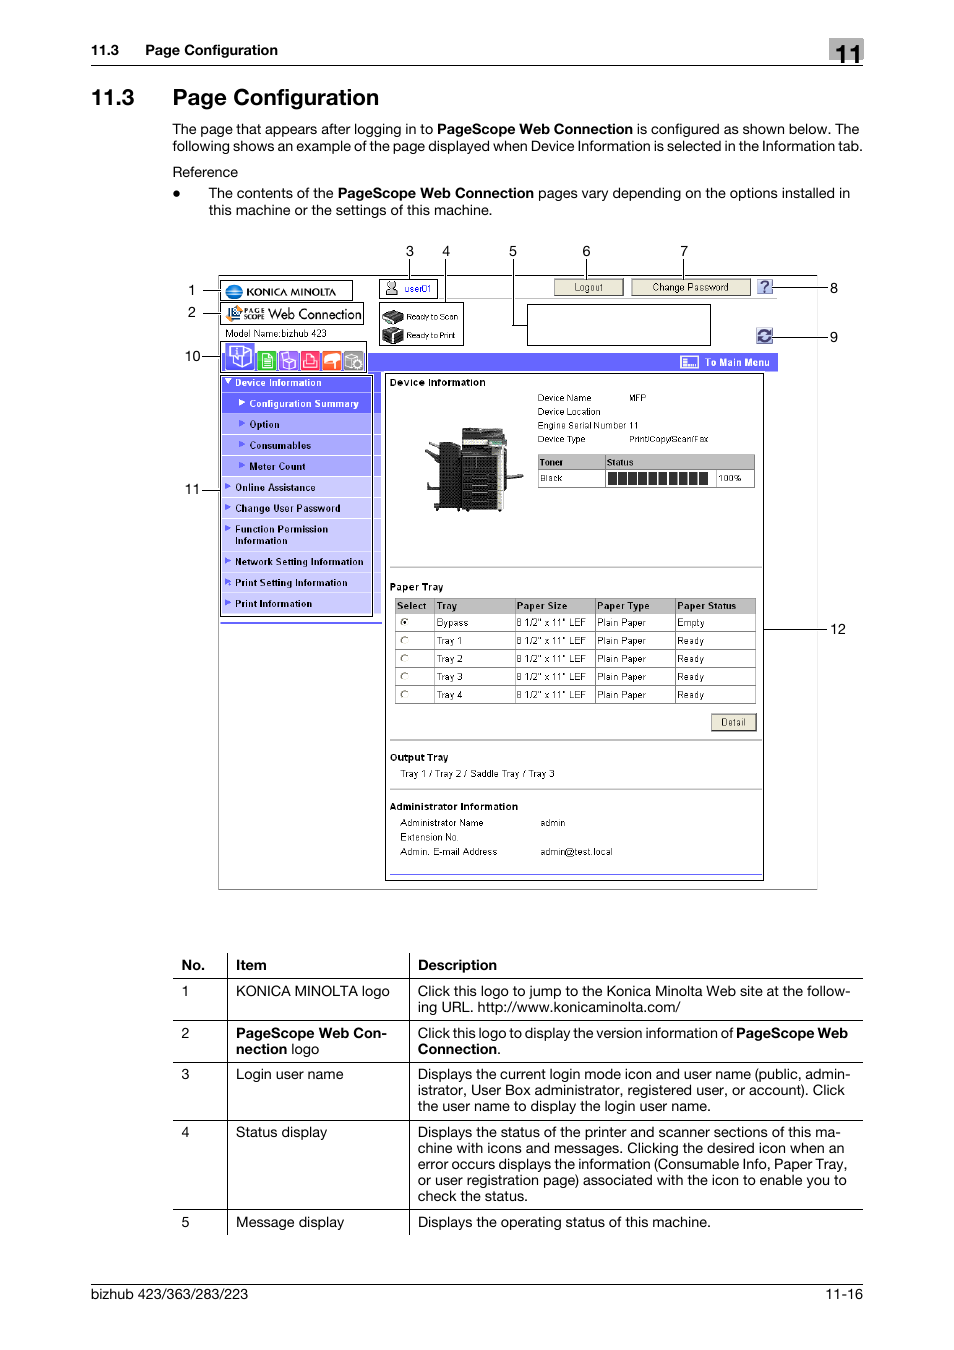Select the purple Box tab icon
954x1350 pixels.
pyautogui.click(x=289, y=361)
